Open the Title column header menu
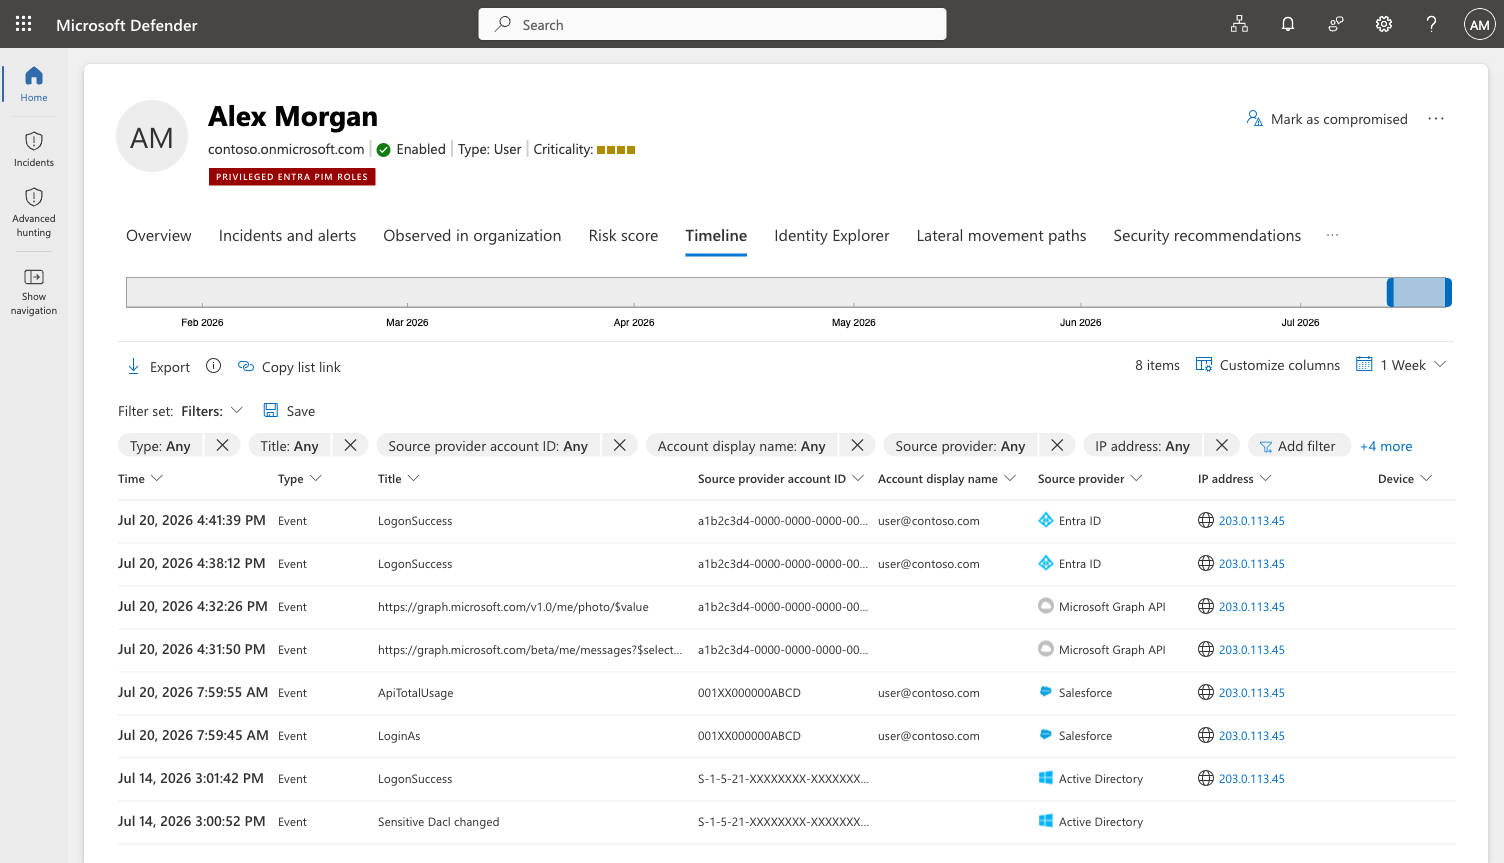 coord(399,479)
